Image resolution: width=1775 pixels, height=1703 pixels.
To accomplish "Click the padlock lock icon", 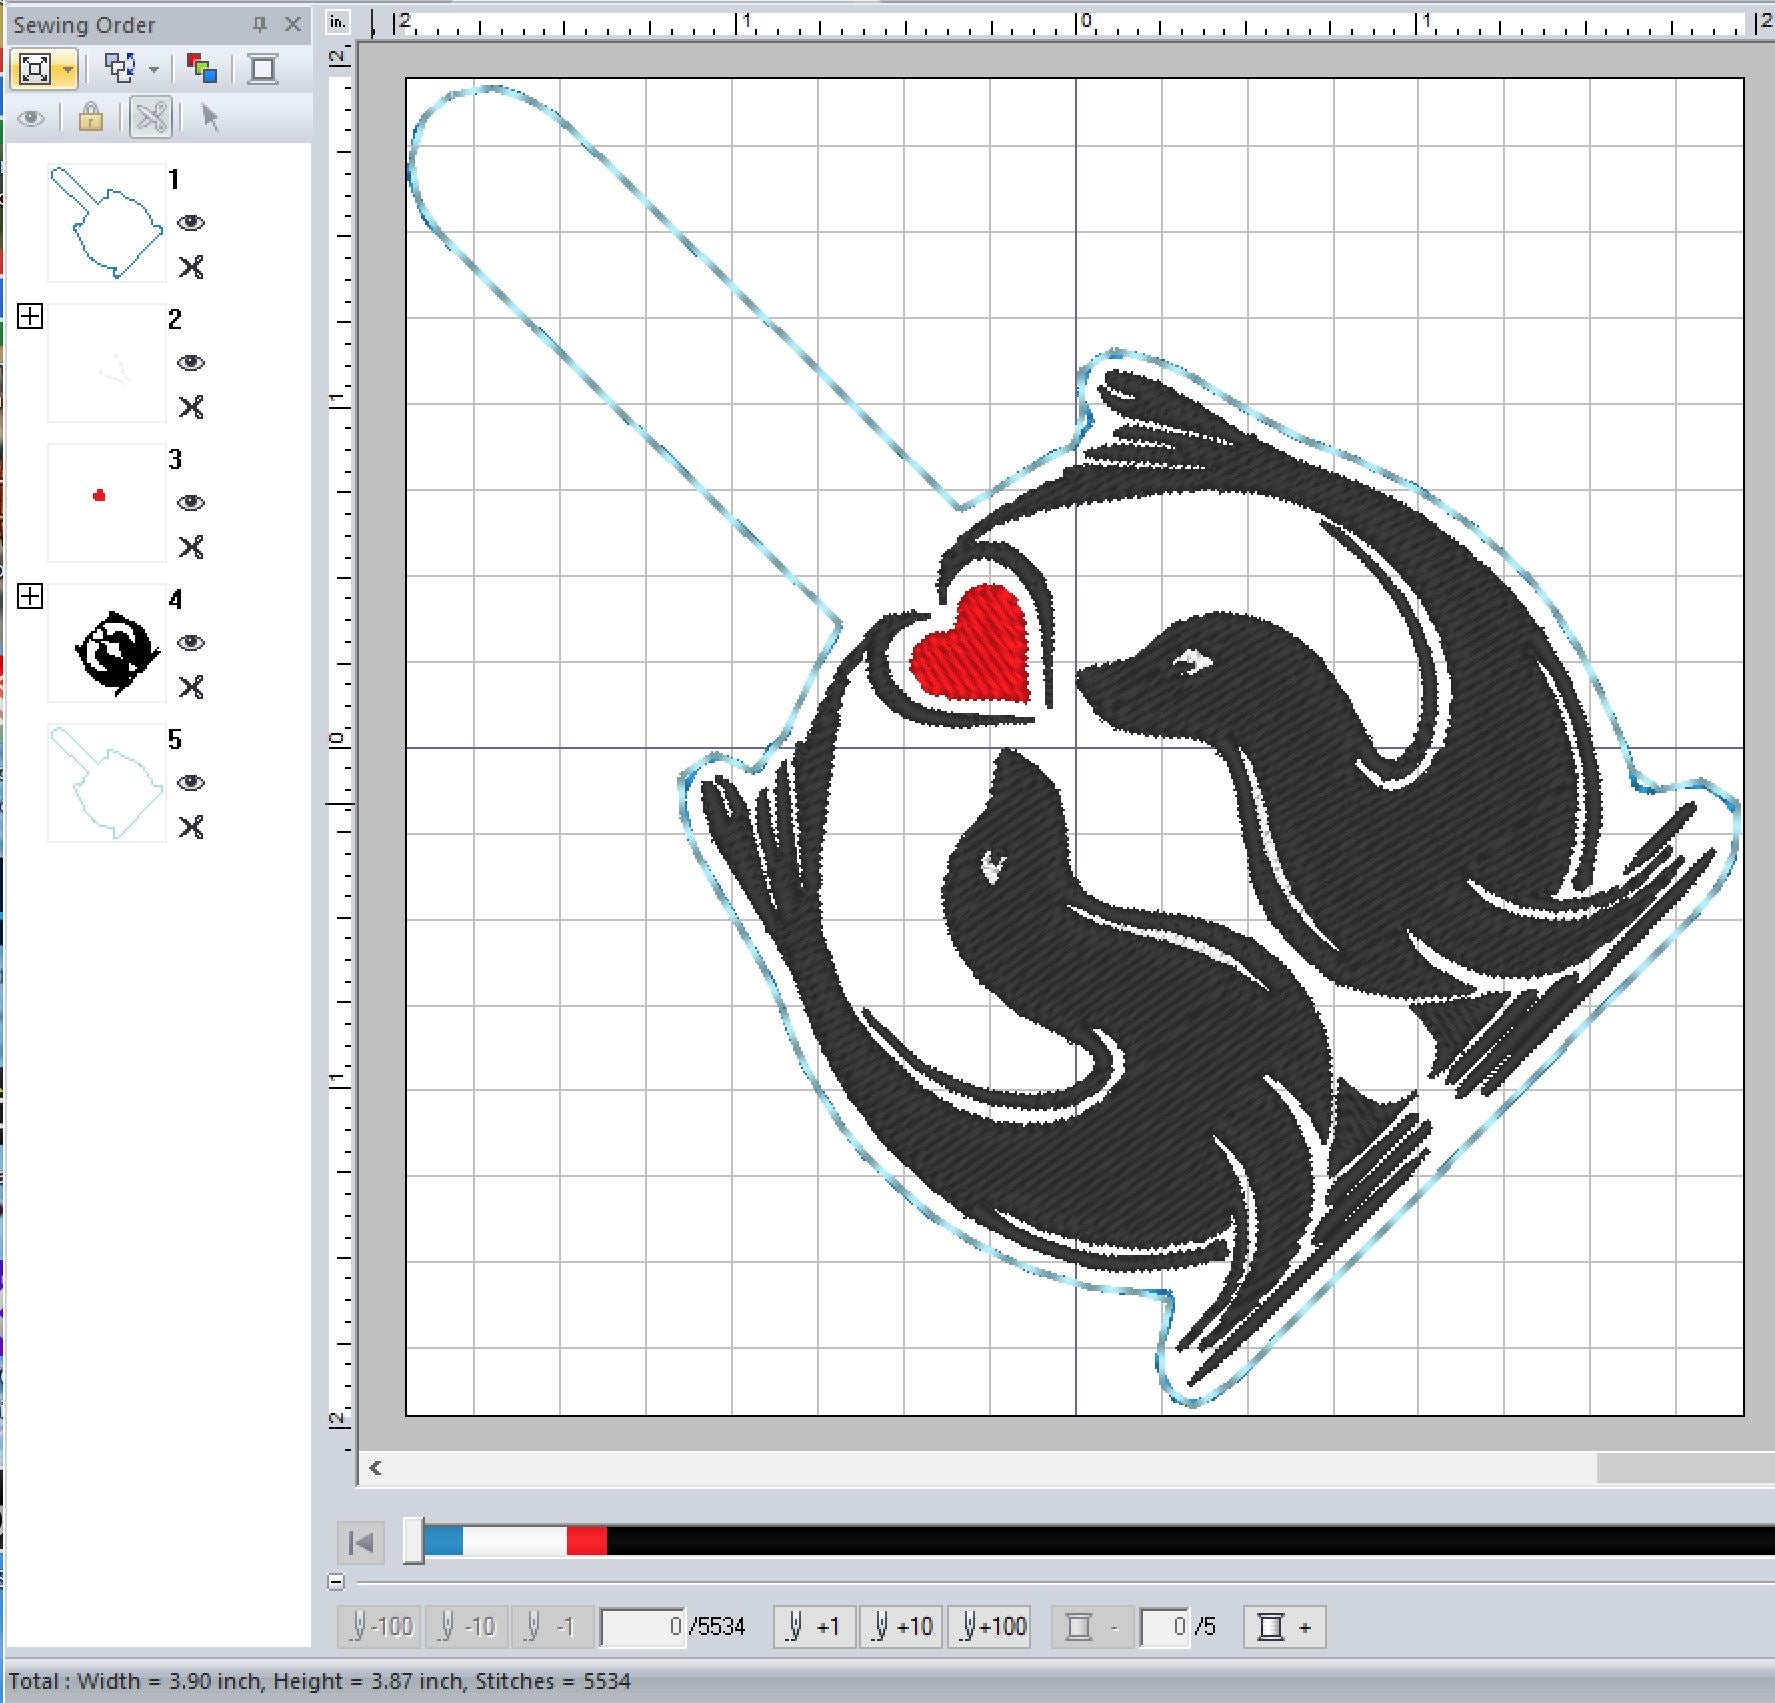I will click(91, 118).
